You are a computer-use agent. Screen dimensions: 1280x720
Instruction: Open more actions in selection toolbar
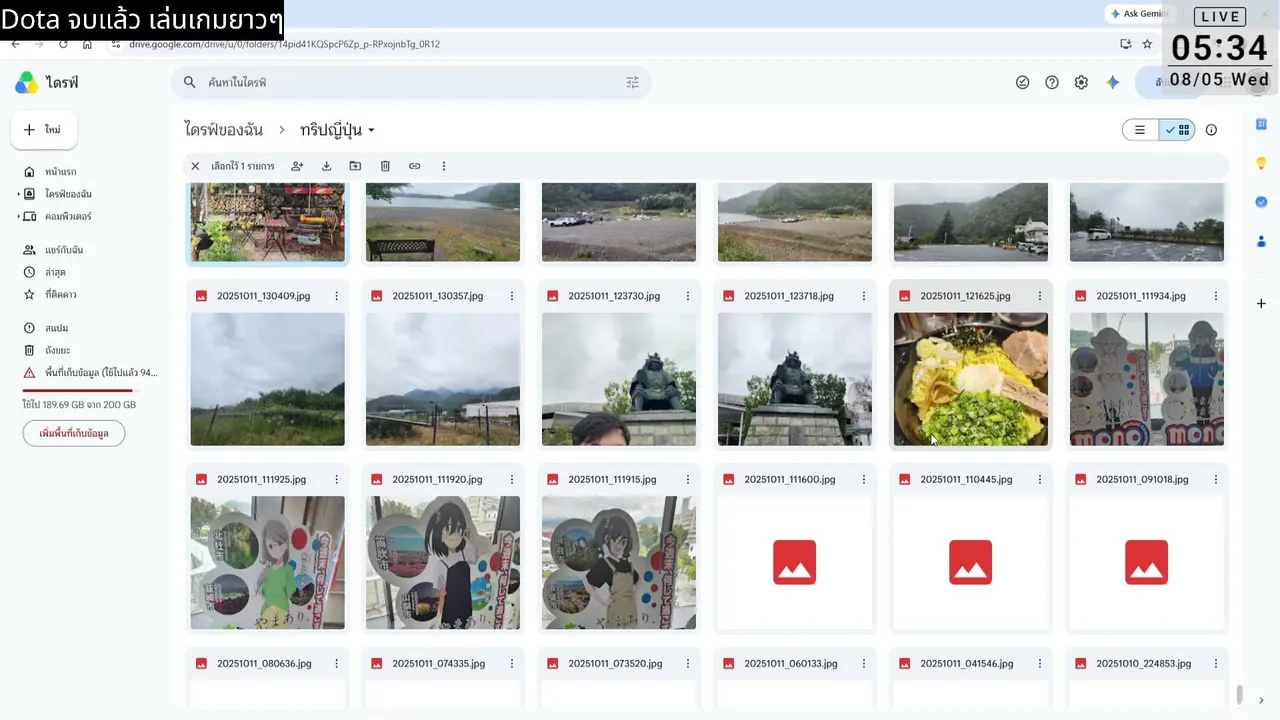(x=444, y=166)
